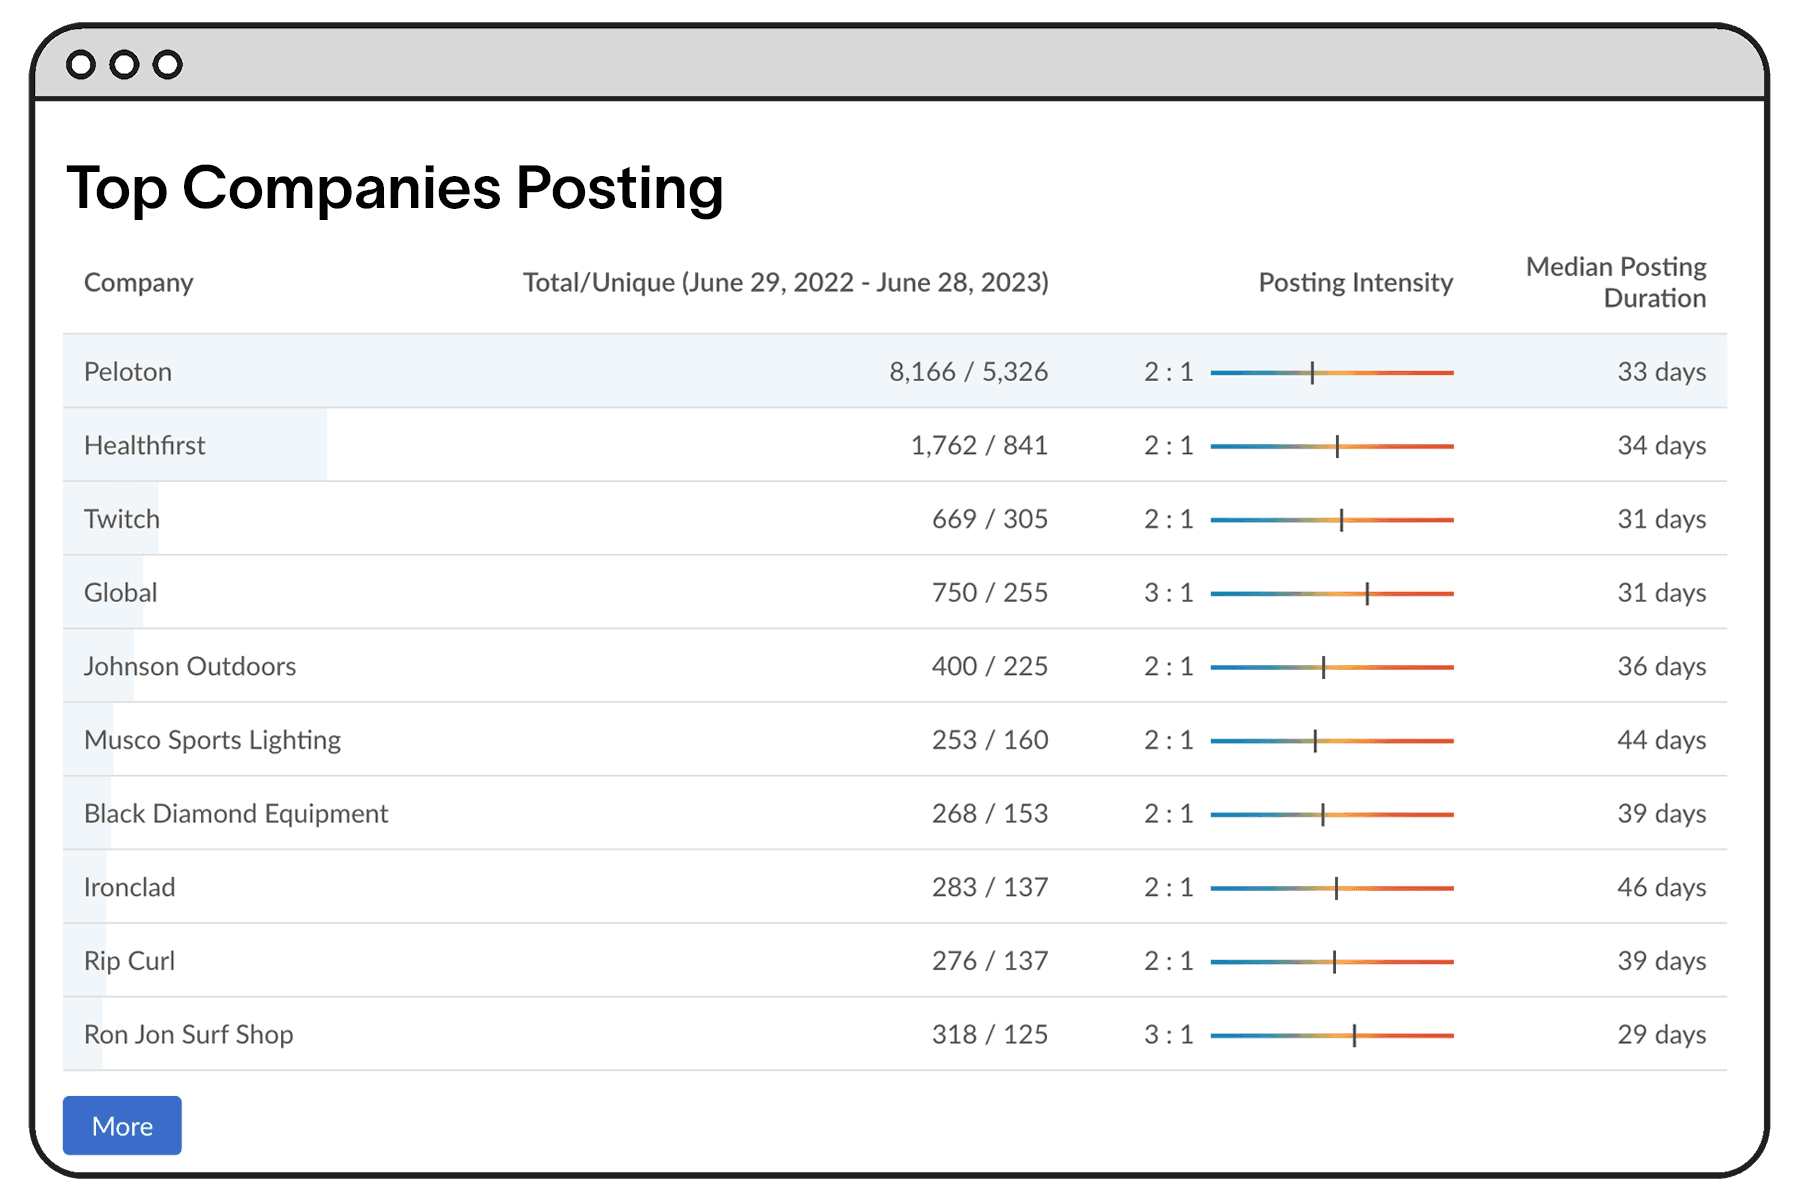
Task: Click Peloton's posting intensity slider bar
Action: pos(1331,373)
